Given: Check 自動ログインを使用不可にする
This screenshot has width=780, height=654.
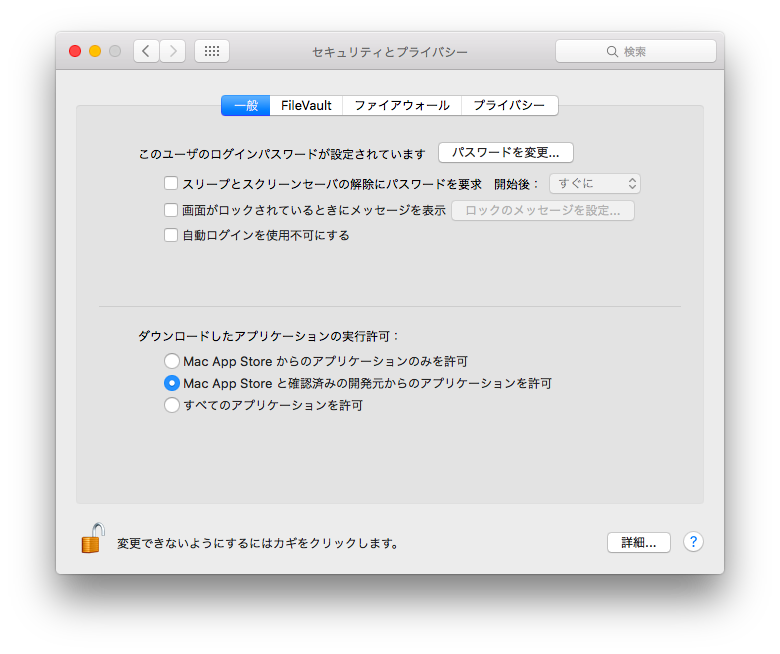Looking at the screenshot, I should click(x=171, y=235).
